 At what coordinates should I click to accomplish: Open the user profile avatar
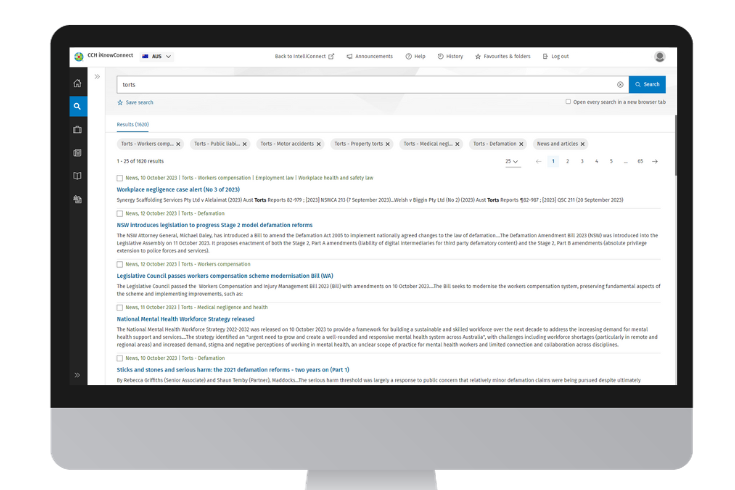pos(660,56)
